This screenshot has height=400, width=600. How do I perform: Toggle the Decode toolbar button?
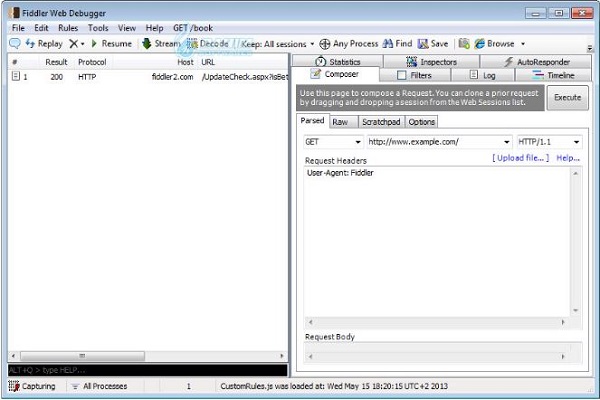[207, 44]
